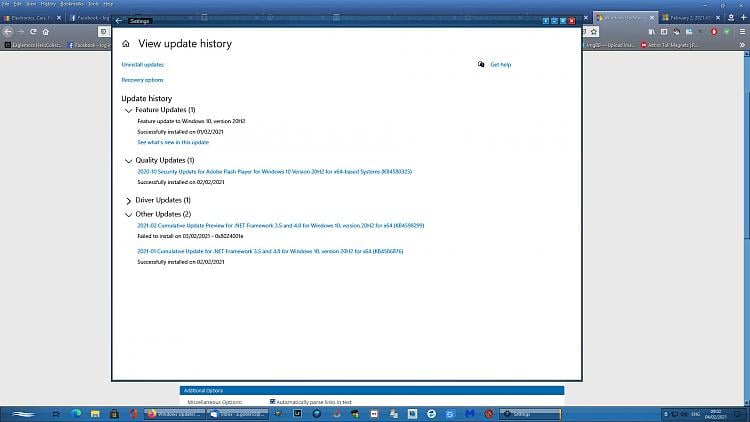Click the taskbar clock and date
Viewport: 750px width, 422px height.
pos(716,414)
